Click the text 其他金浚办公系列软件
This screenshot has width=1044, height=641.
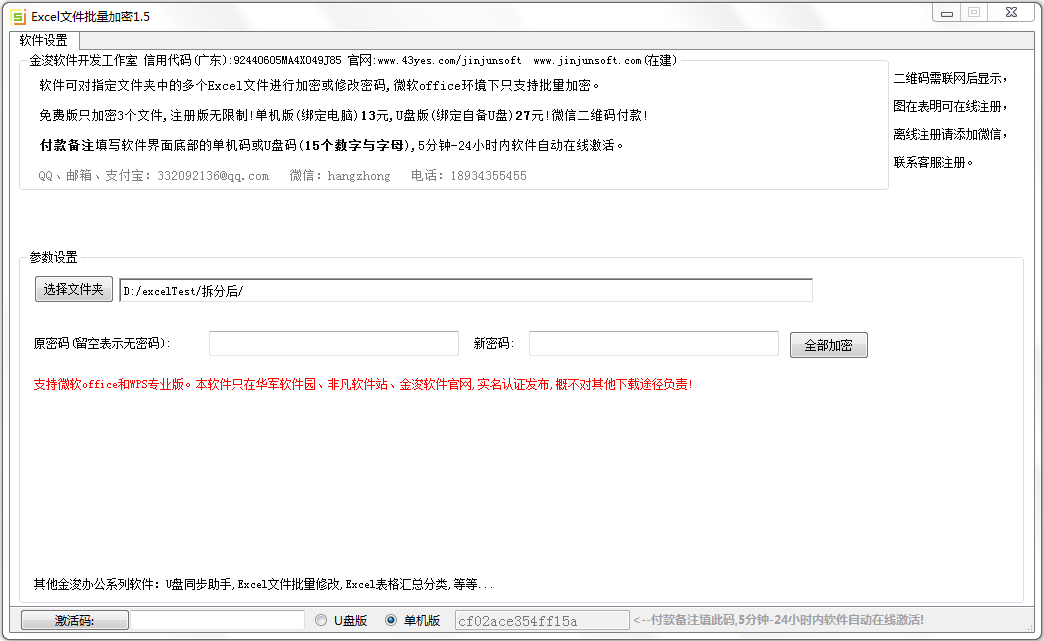click(94, 584)
